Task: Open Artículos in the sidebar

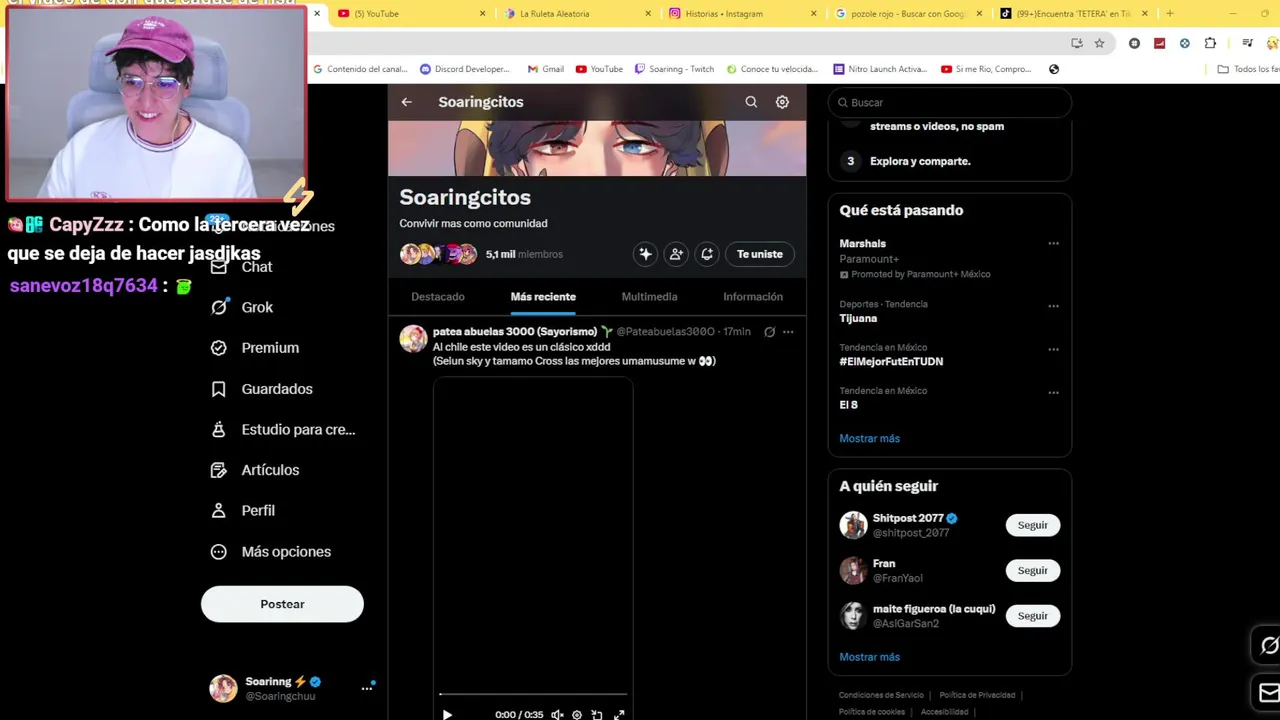Action: [x=255, y=470]
